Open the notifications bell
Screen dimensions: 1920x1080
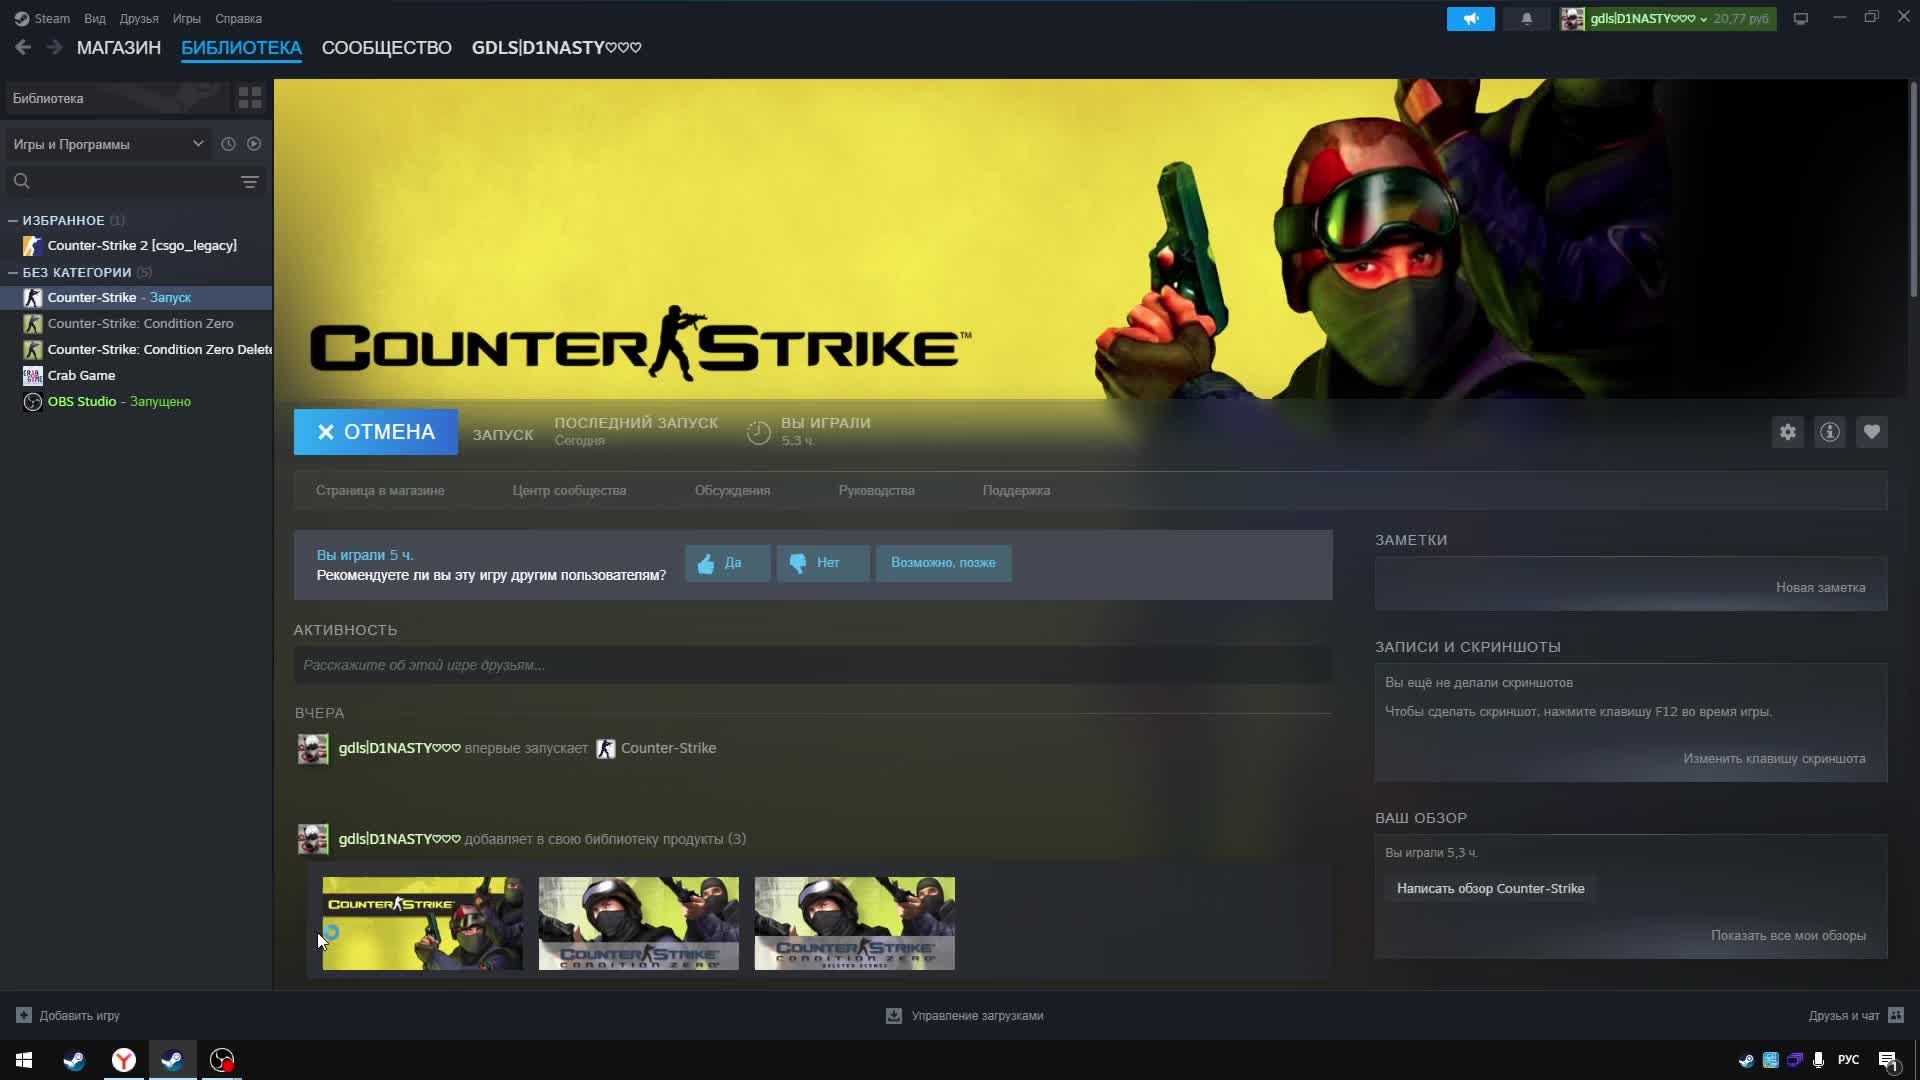(1526, 18)
